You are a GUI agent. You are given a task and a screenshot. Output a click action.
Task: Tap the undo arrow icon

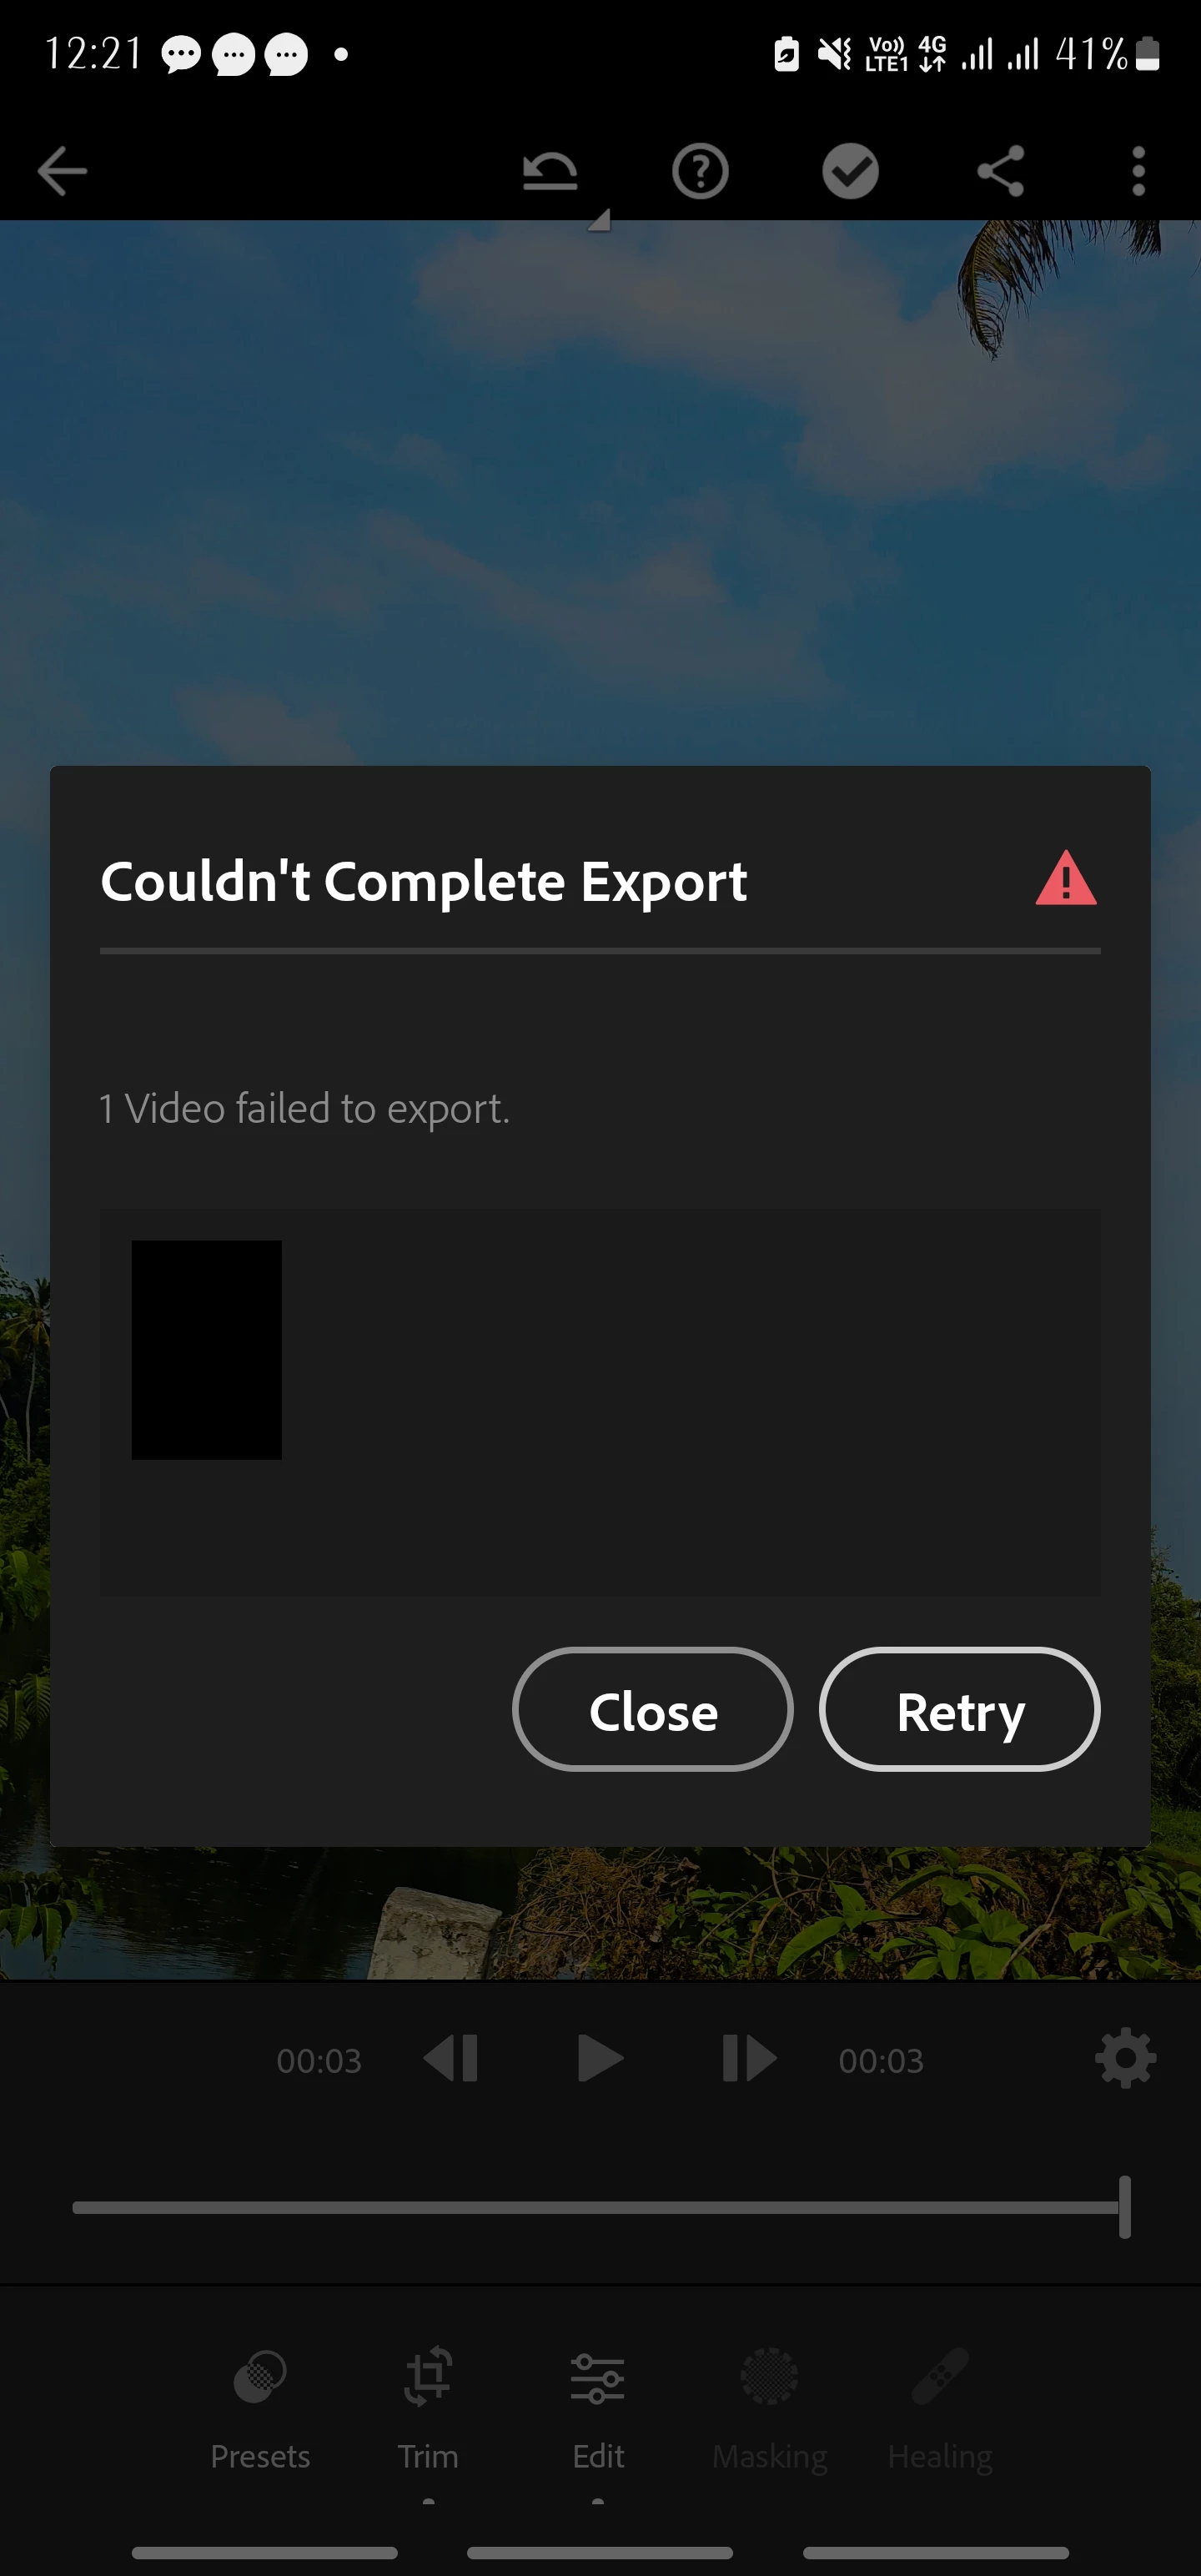click(550, 171)
